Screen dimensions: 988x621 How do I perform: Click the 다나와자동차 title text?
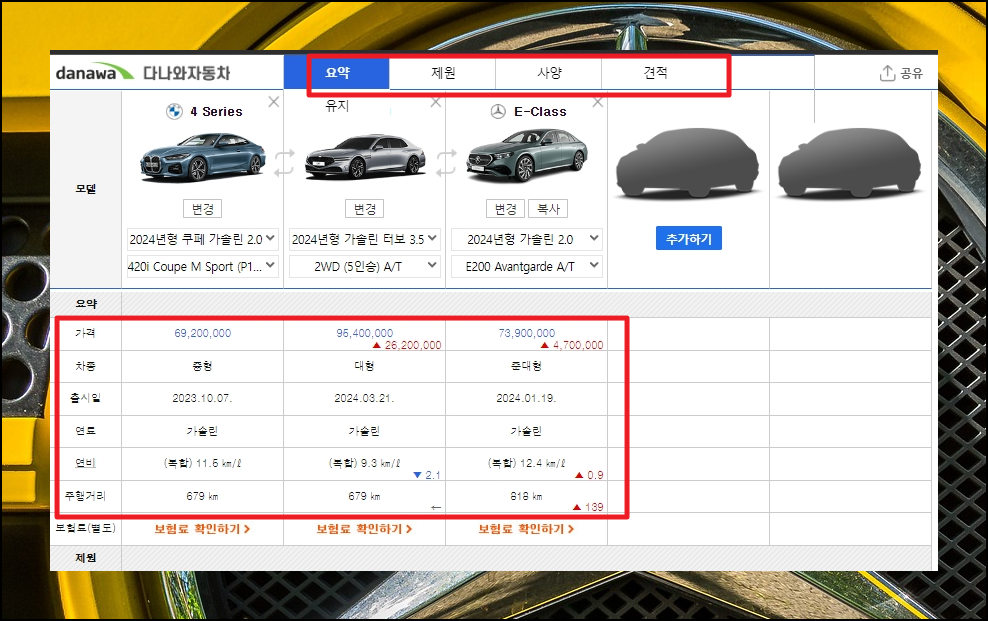point(187,73)
